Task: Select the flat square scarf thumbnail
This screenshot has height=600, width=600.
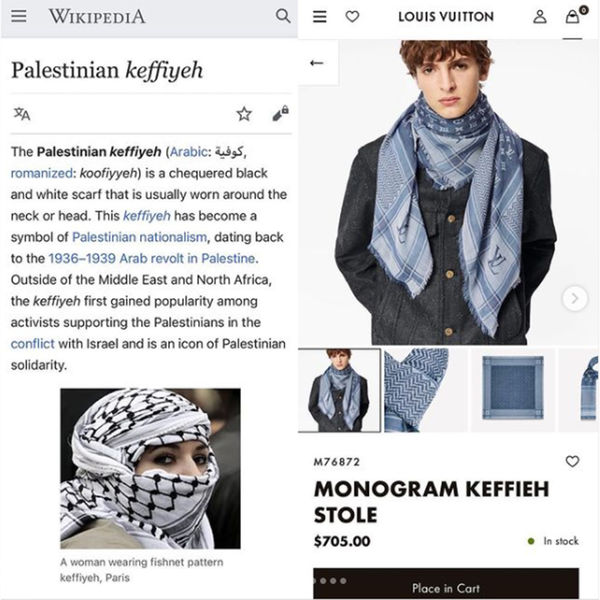Action: (513, 390)
